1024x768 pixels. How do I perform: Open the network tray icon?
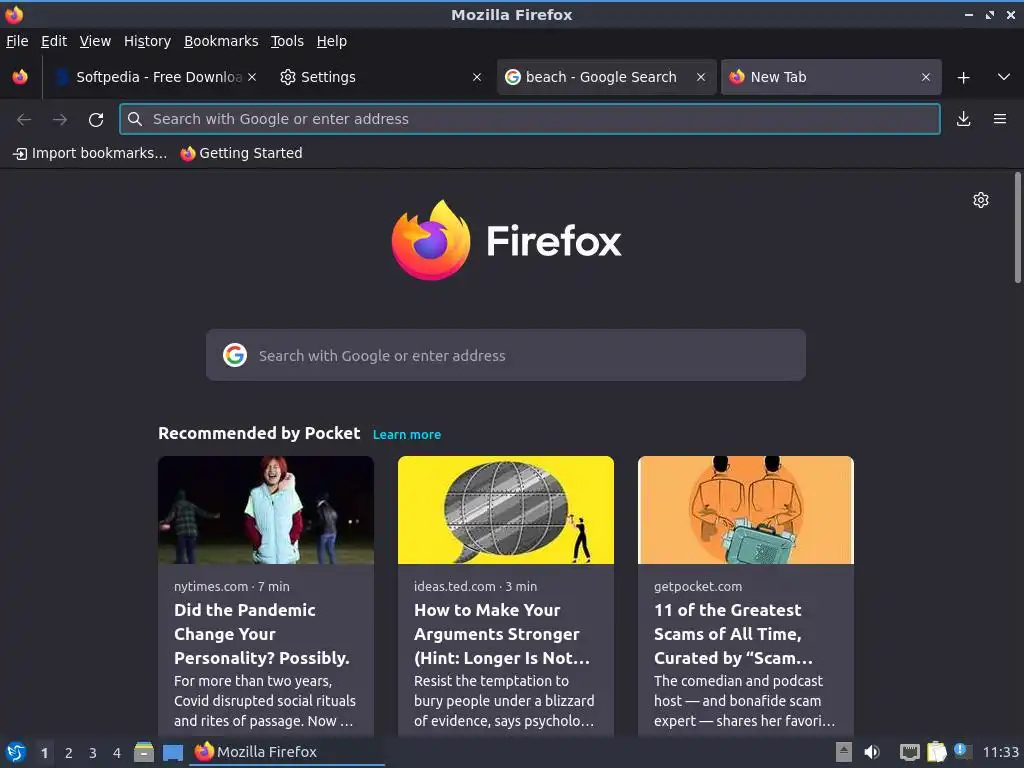click(909, 752)
